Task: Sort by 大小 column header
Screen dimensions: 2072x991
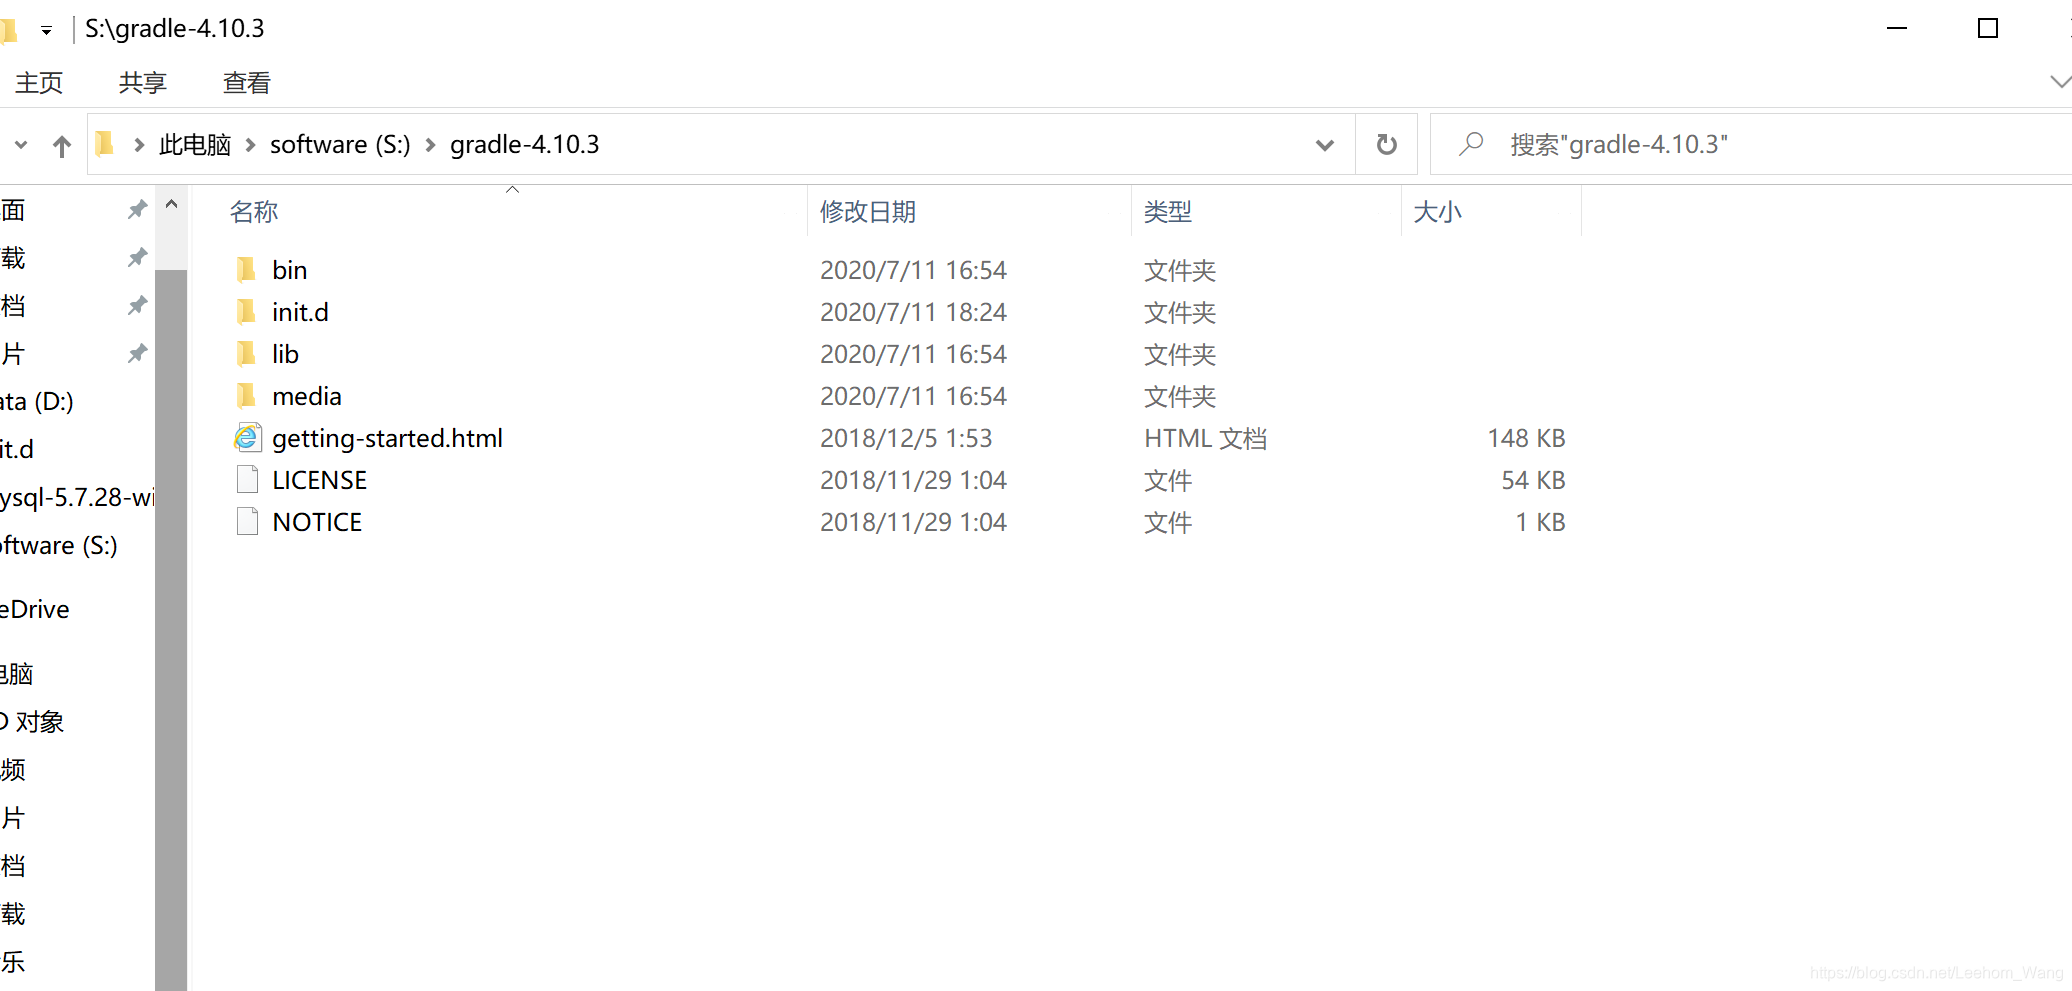Action: (x=1438, y=212)
